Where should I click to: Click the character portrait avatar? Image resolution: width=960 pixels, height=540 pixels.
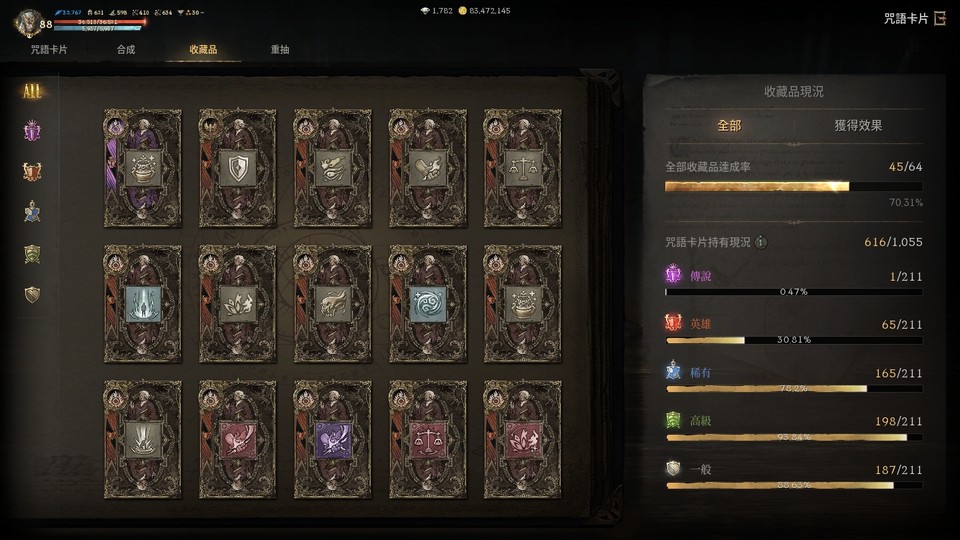pos(27,23)
